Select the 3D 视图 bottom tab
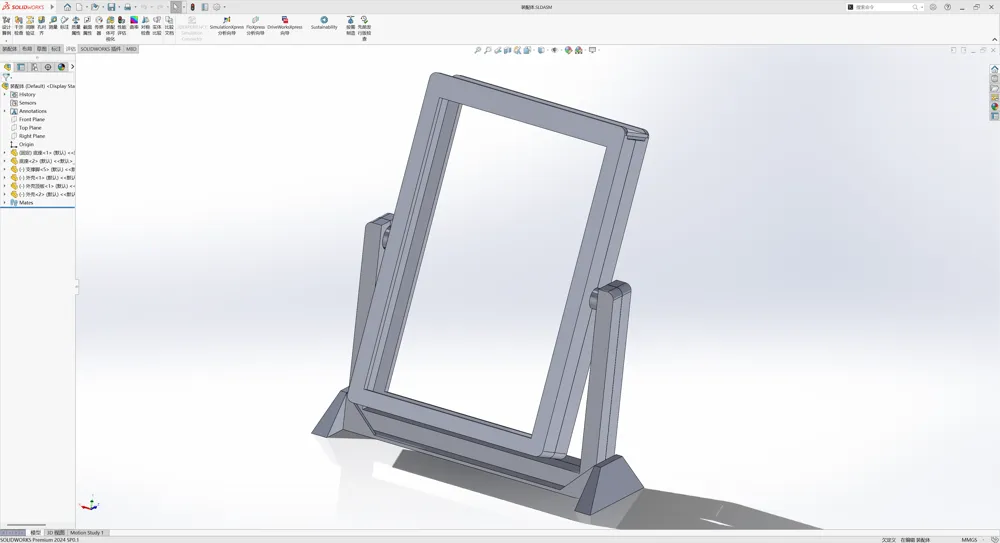Viewport: 1000px width, 543px height. pyautogui.click(x=55, y=533)
